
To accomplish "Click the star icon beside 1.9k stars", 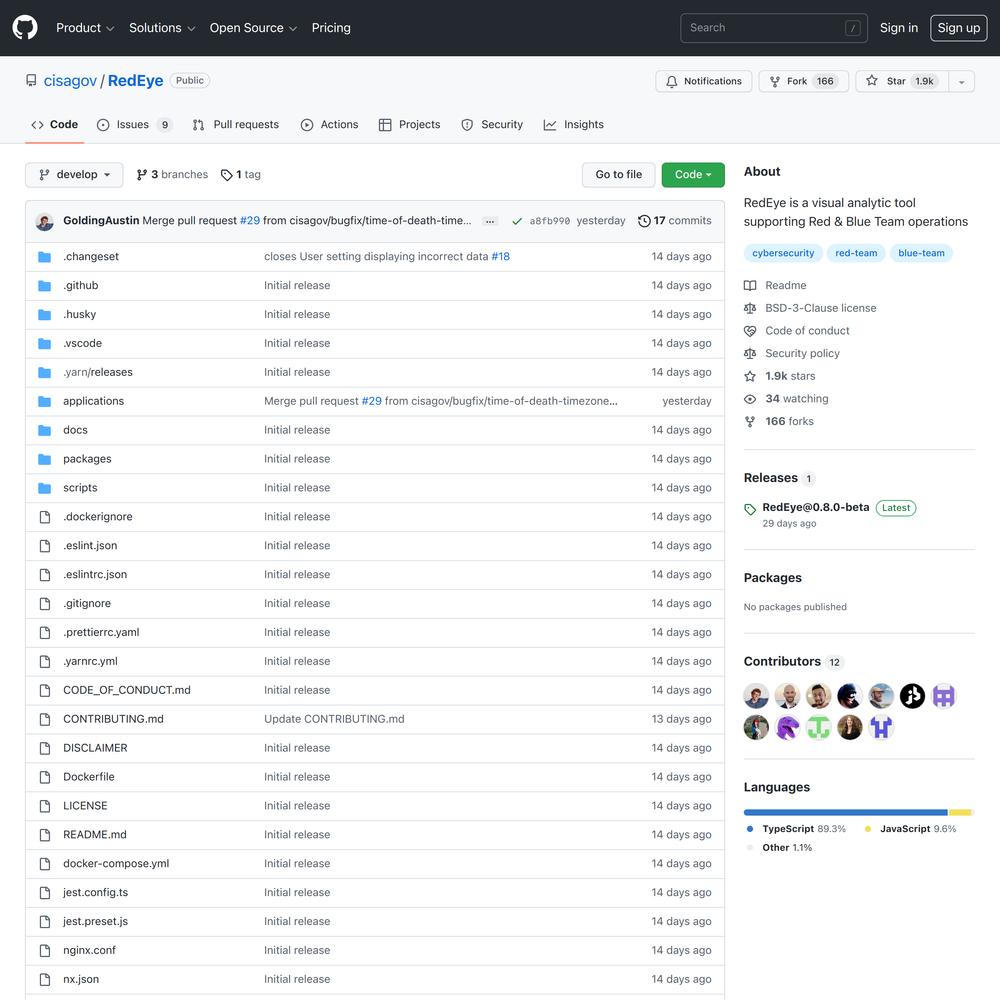I will pyautogui.click(x=750, y=376).
